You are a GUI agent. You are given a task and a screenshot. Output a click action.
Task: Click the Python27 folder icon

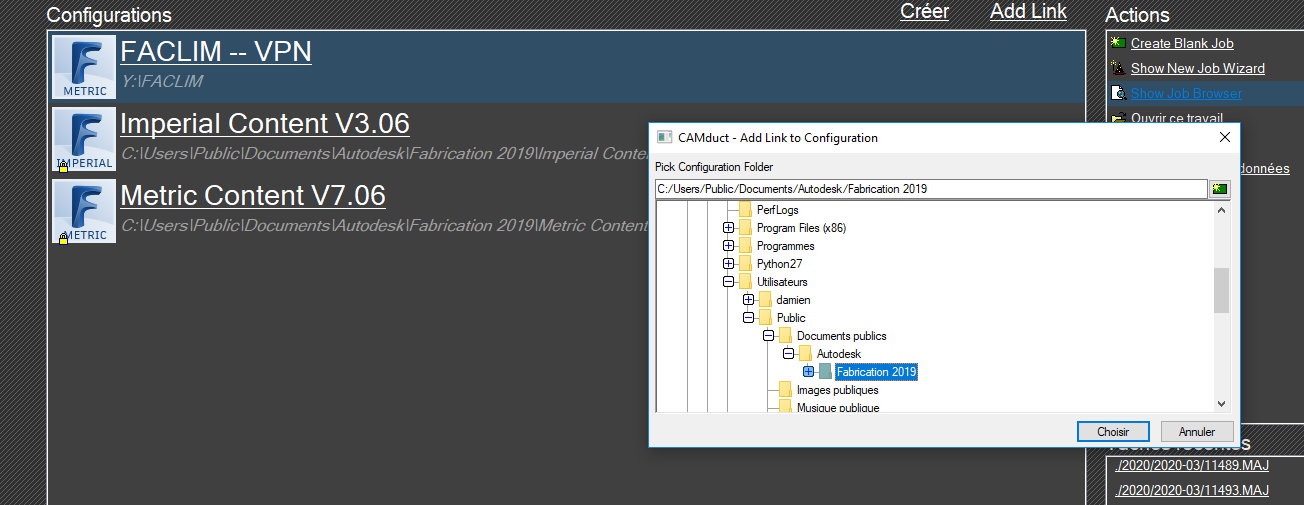tap(745, 264)
